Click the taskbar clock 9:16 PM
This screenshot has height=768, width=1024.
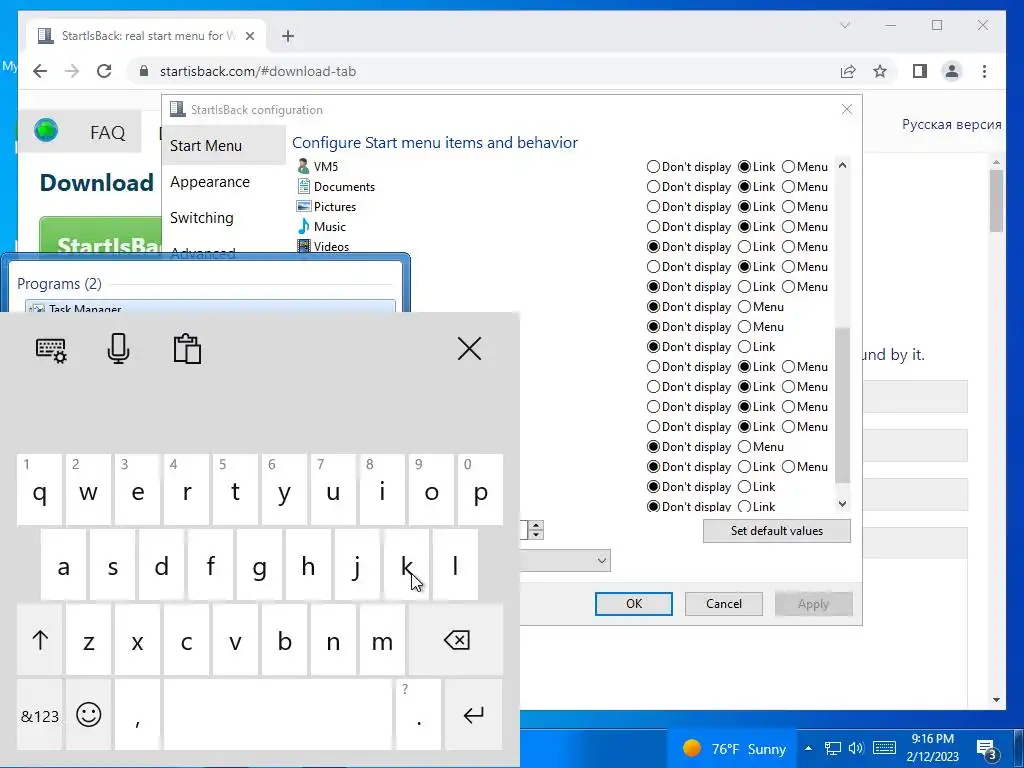(x=933, y=748)
